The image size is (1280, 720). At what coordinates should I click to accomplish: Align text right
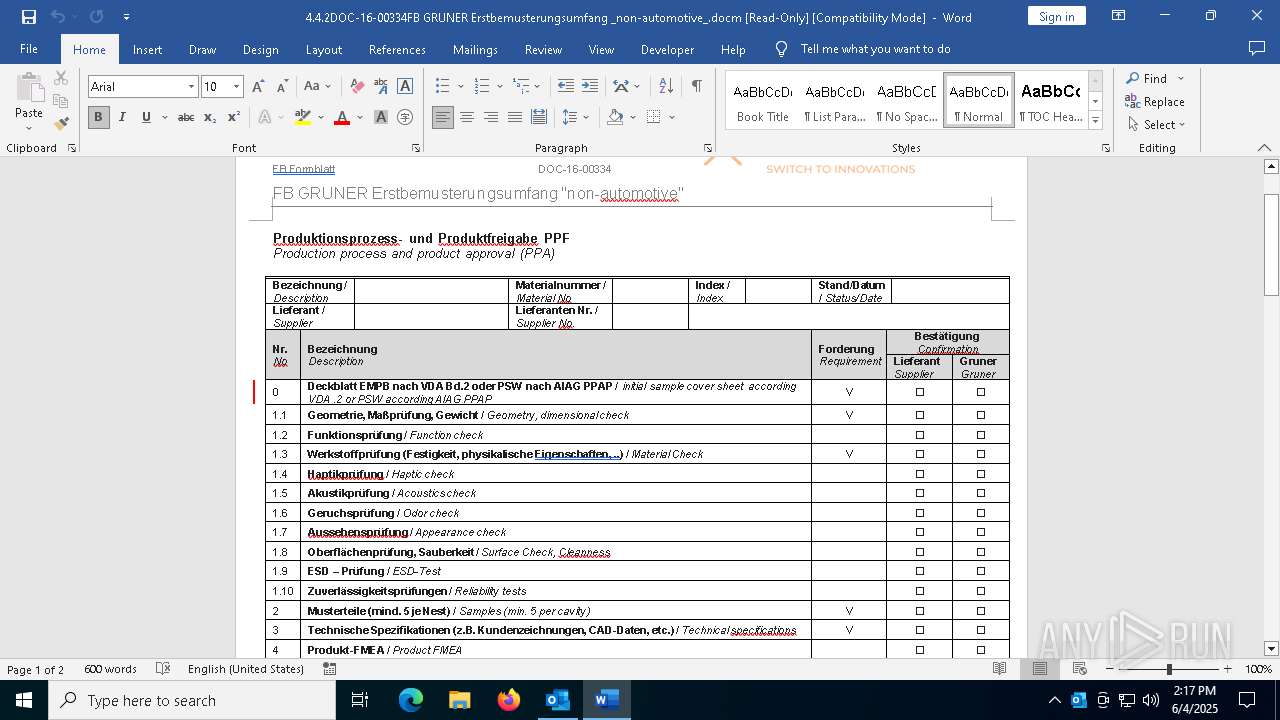[x=491, y=117]
